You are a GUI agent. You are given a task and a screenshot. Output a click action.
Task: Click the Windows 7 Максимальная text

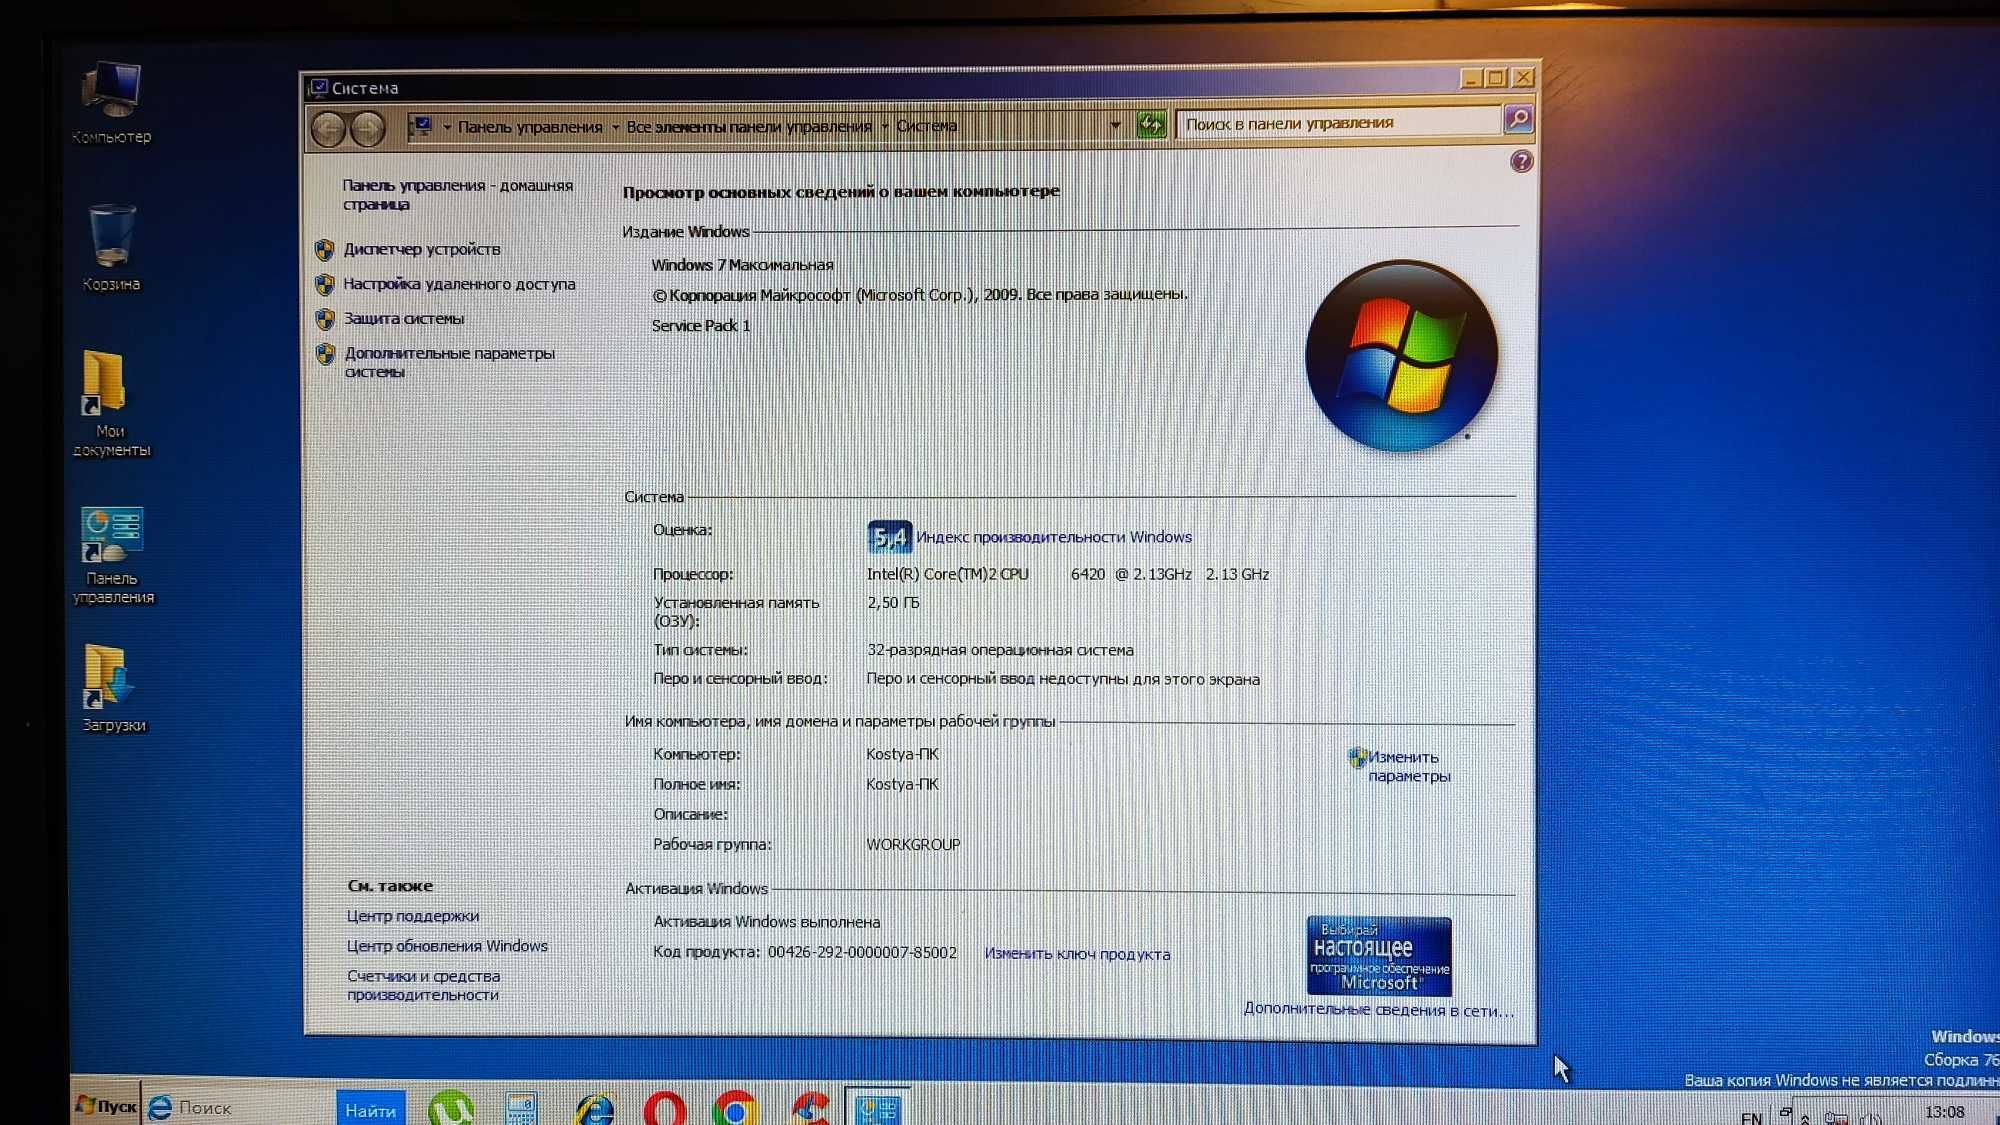coord(742,265)
